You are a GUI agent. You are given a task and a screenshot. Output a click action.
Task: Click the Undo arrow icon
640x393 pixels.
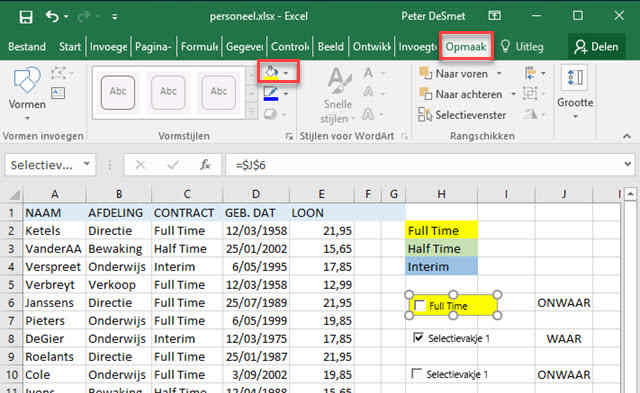click(52, 16)
